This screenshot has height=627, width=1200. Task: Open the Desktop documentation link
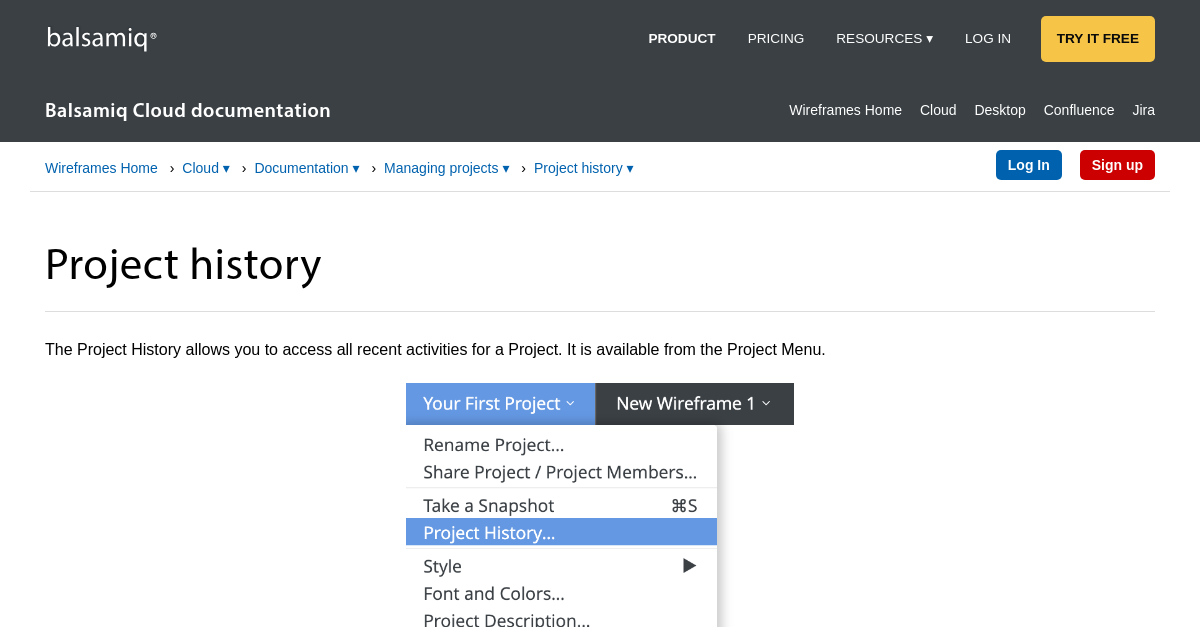pos(999,110)
